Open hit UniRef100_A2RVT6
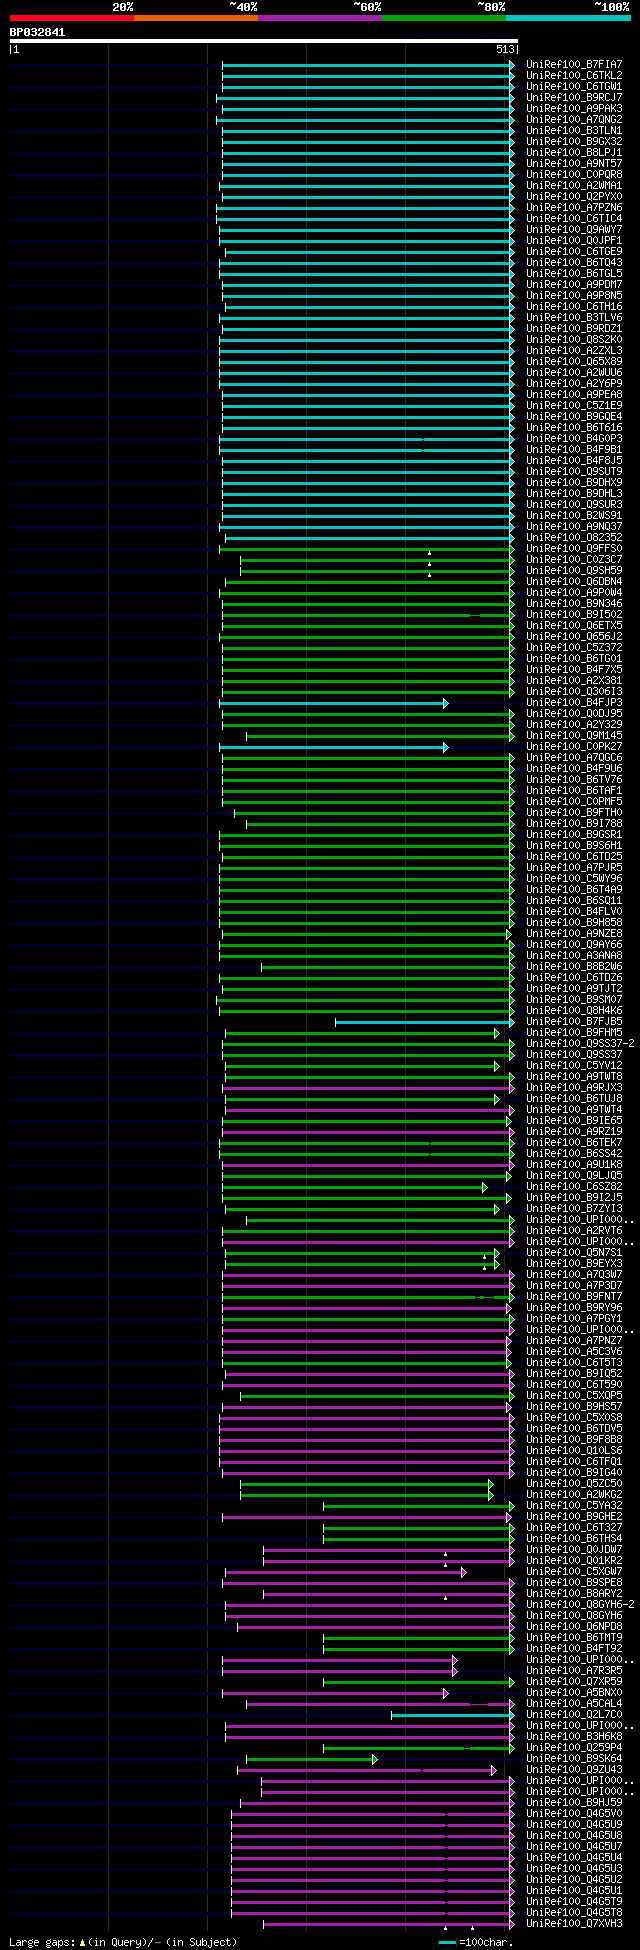Image resolution: width=640 pixels, height=1950 pixels. (574, 1230)
